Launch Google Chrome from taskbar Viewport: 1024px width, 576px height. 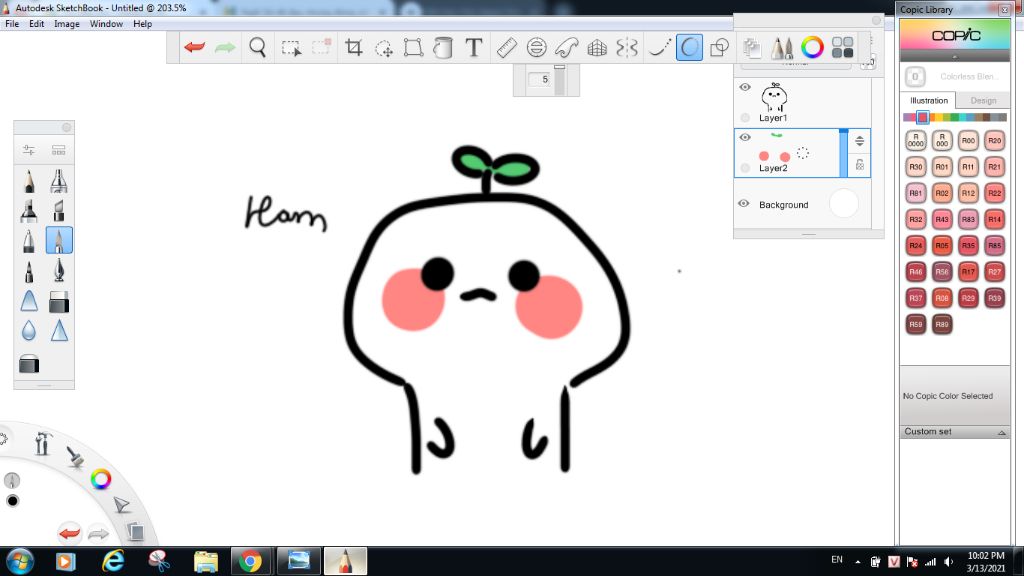250,561
